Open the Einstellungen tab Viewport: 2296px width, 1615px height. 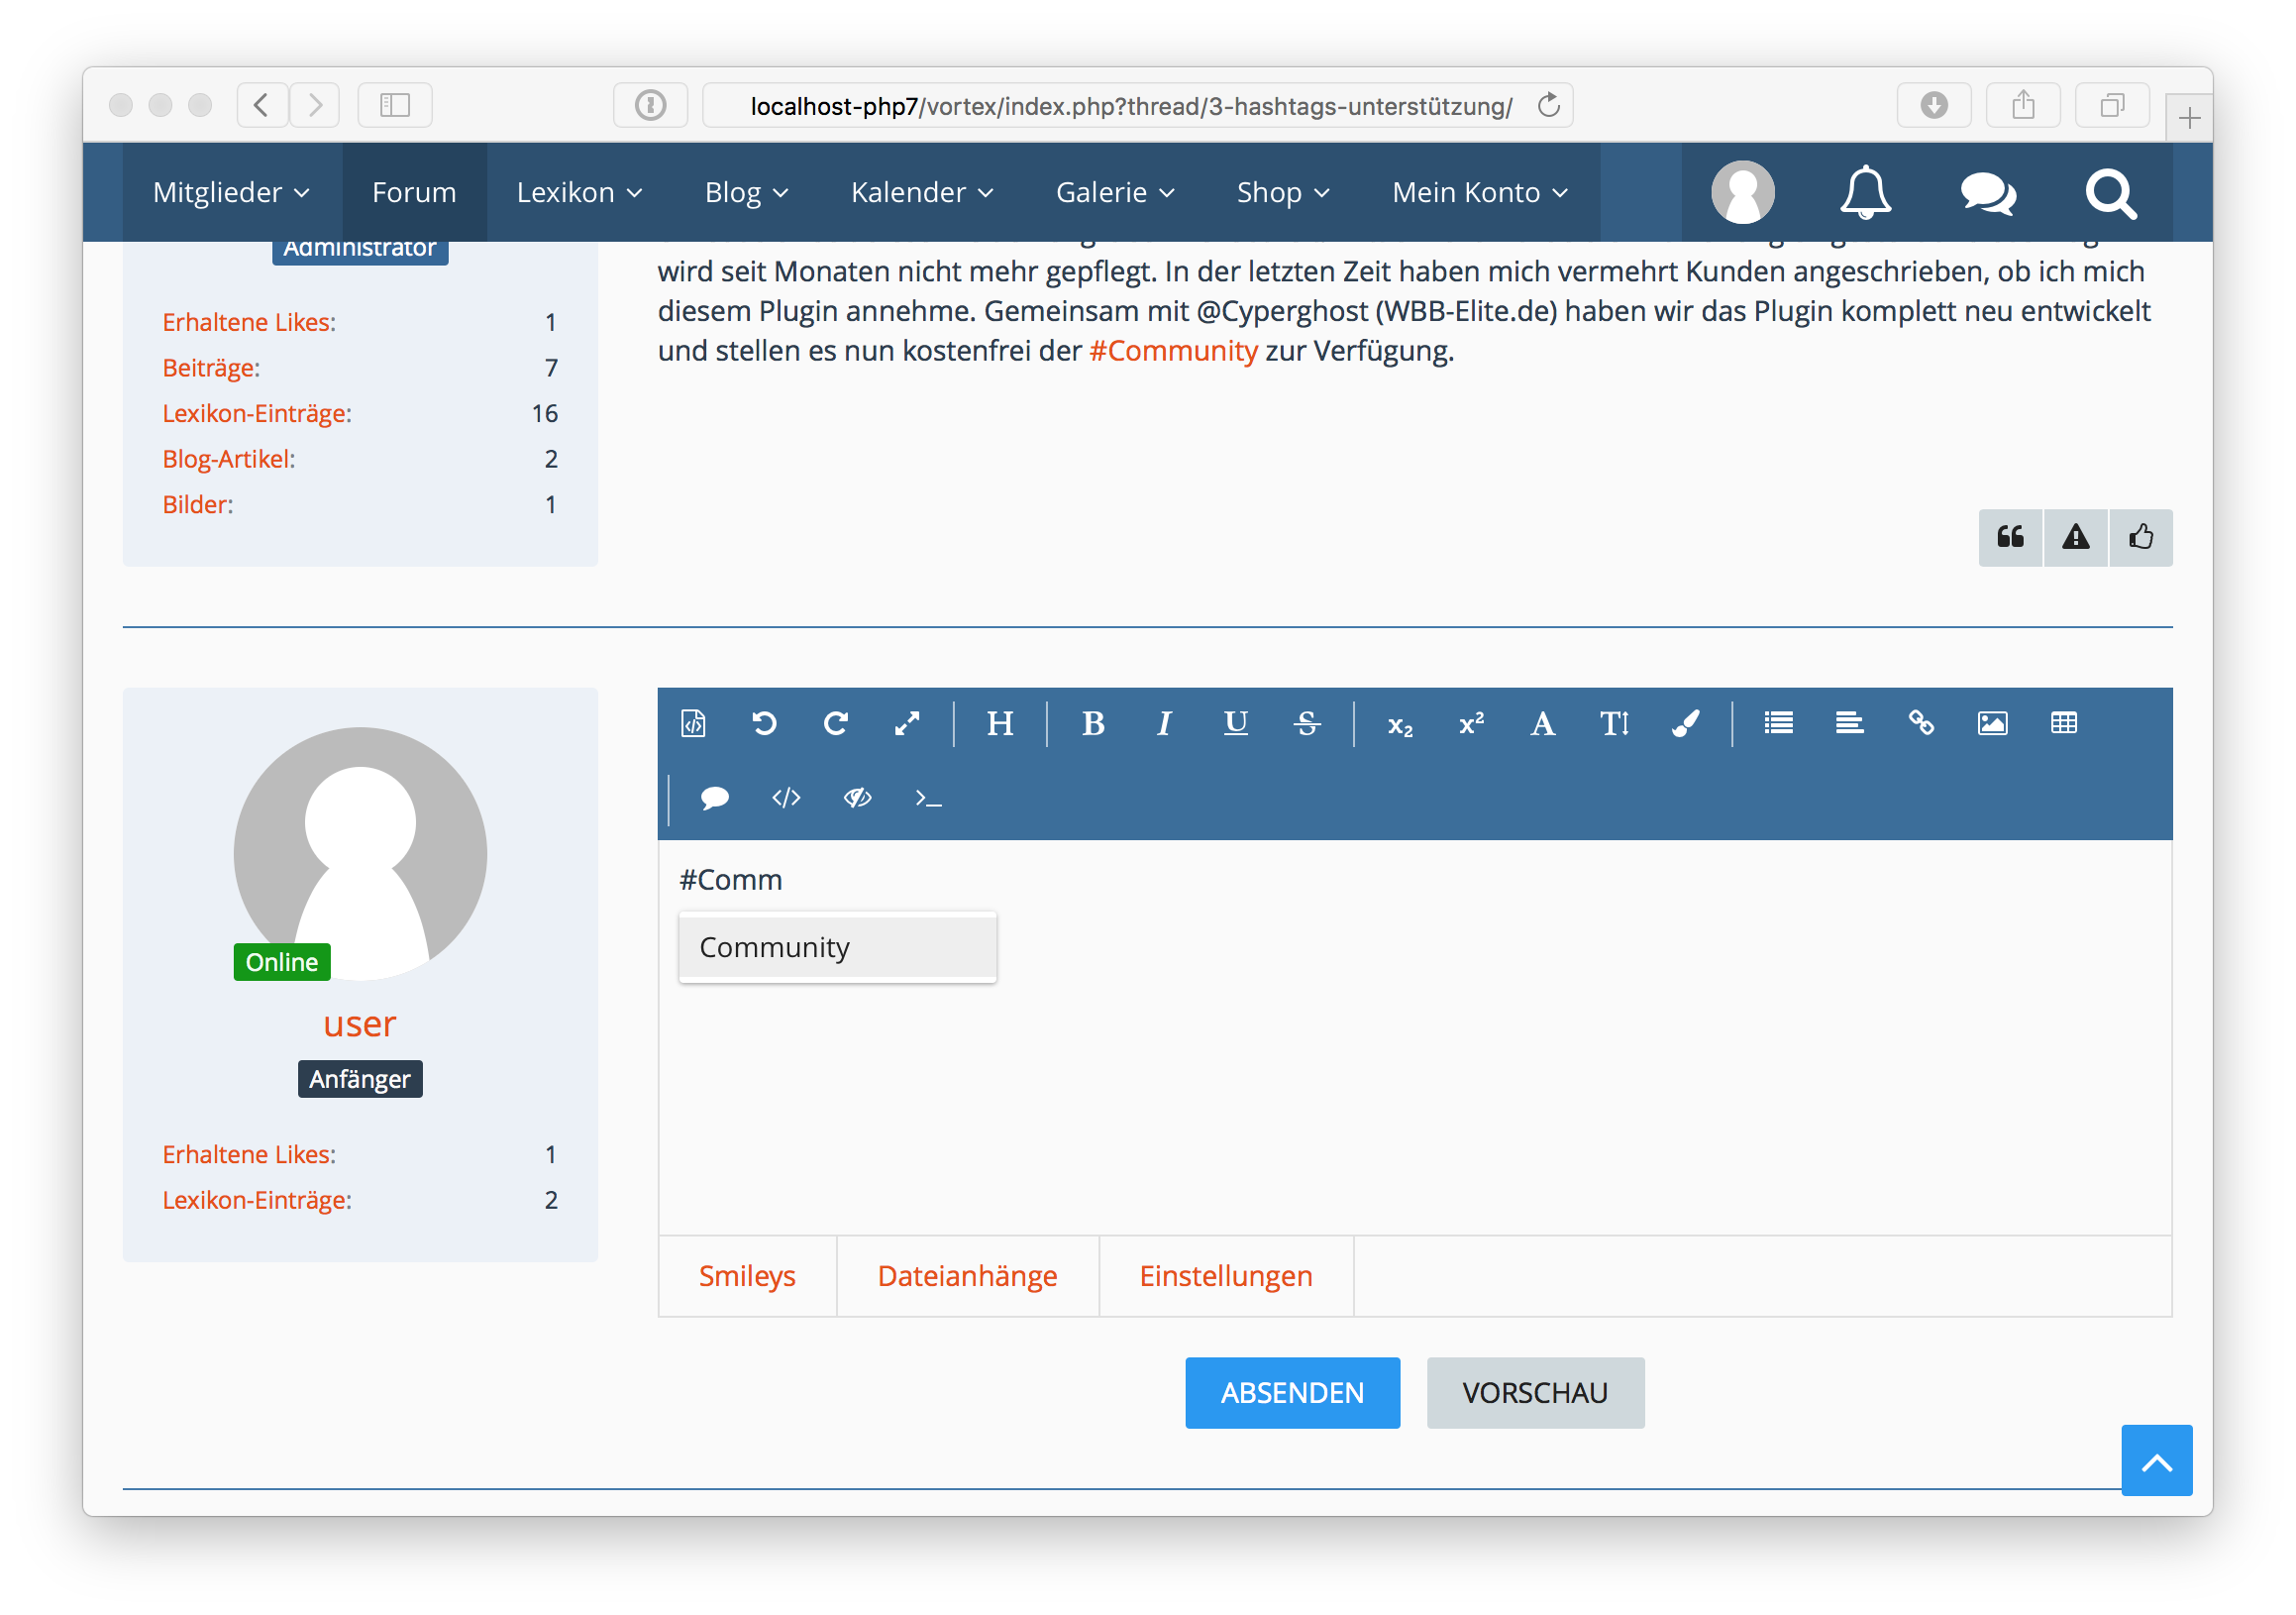point(1226,1276)
